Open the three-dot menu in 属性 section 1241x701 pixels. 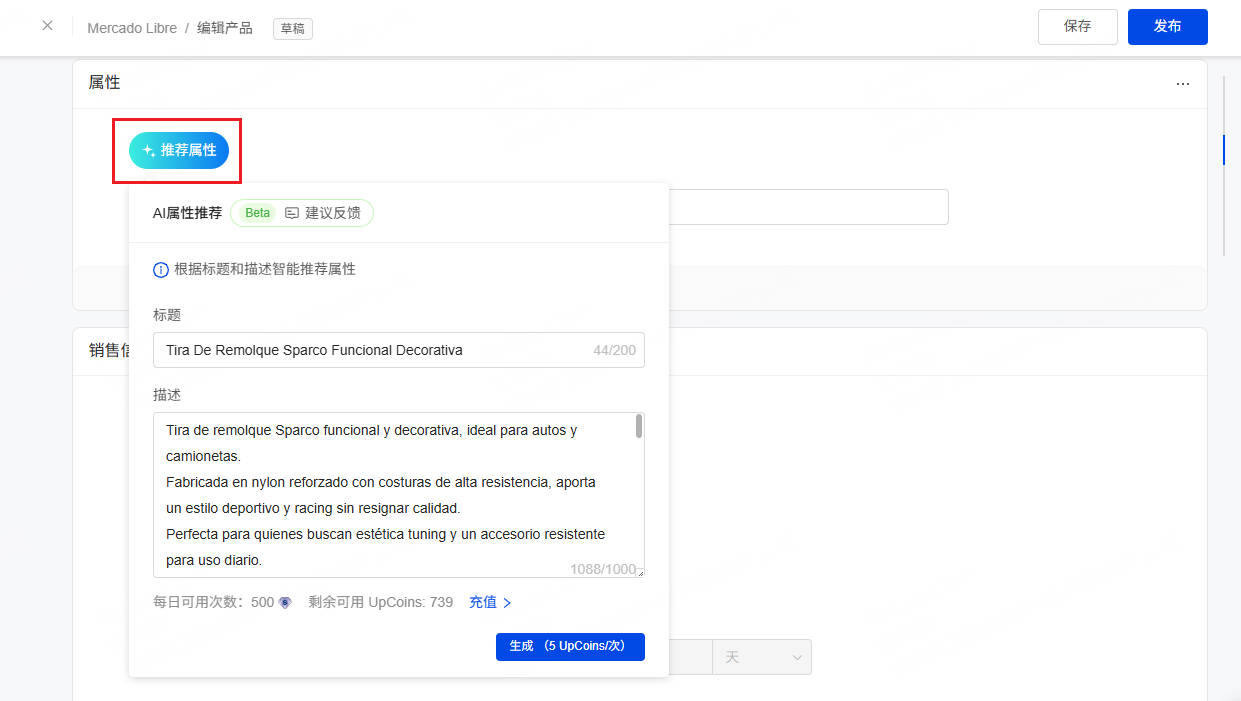pos(1183,84)
